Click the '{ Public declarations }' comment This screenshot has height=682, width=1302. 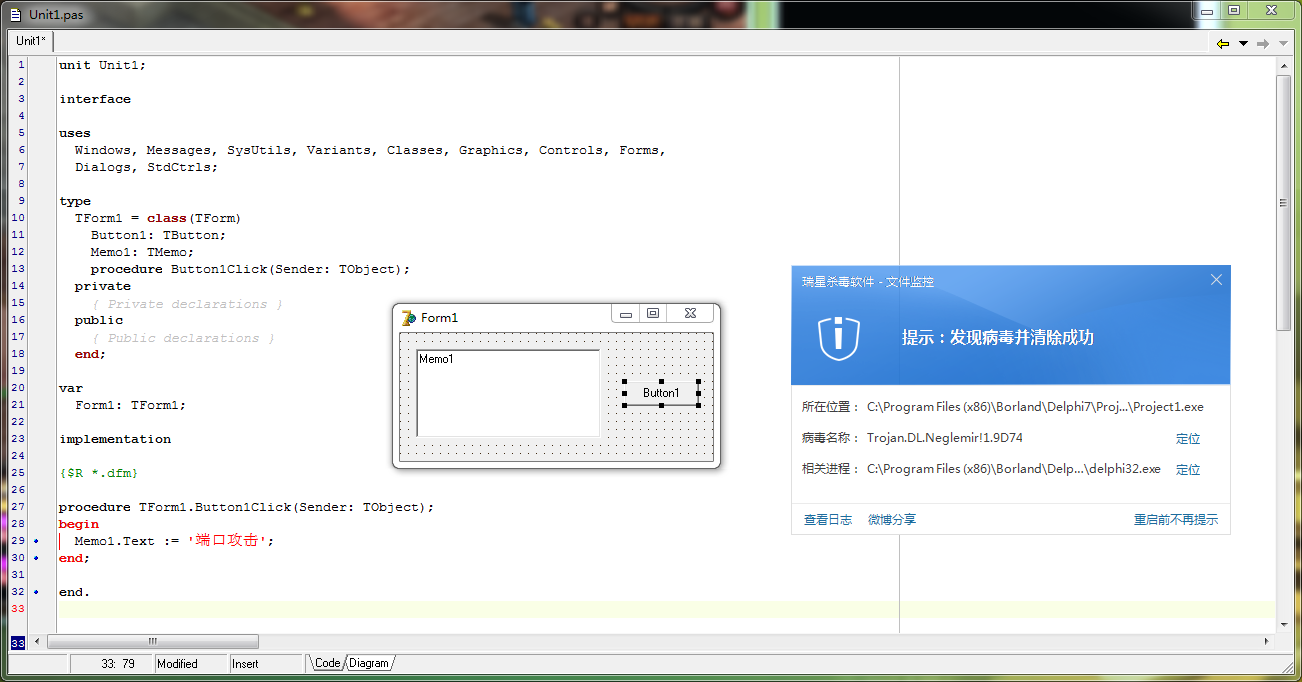tap(183, 338)
